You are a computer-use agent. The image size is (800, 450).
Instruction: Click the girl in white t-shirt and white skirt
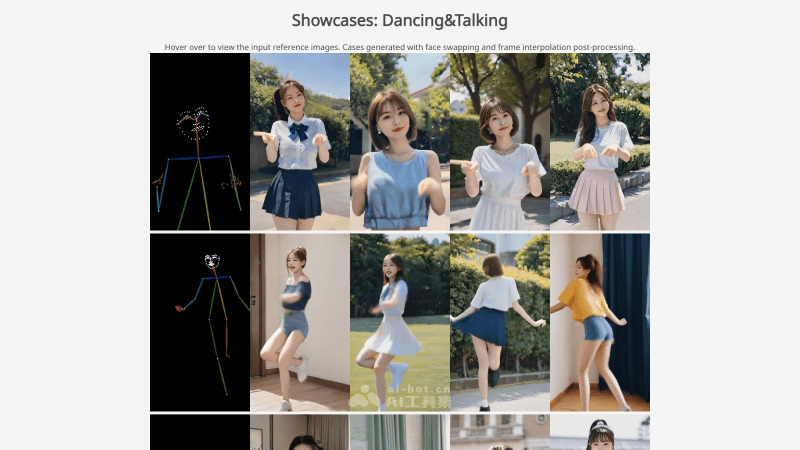coord(499,142)
